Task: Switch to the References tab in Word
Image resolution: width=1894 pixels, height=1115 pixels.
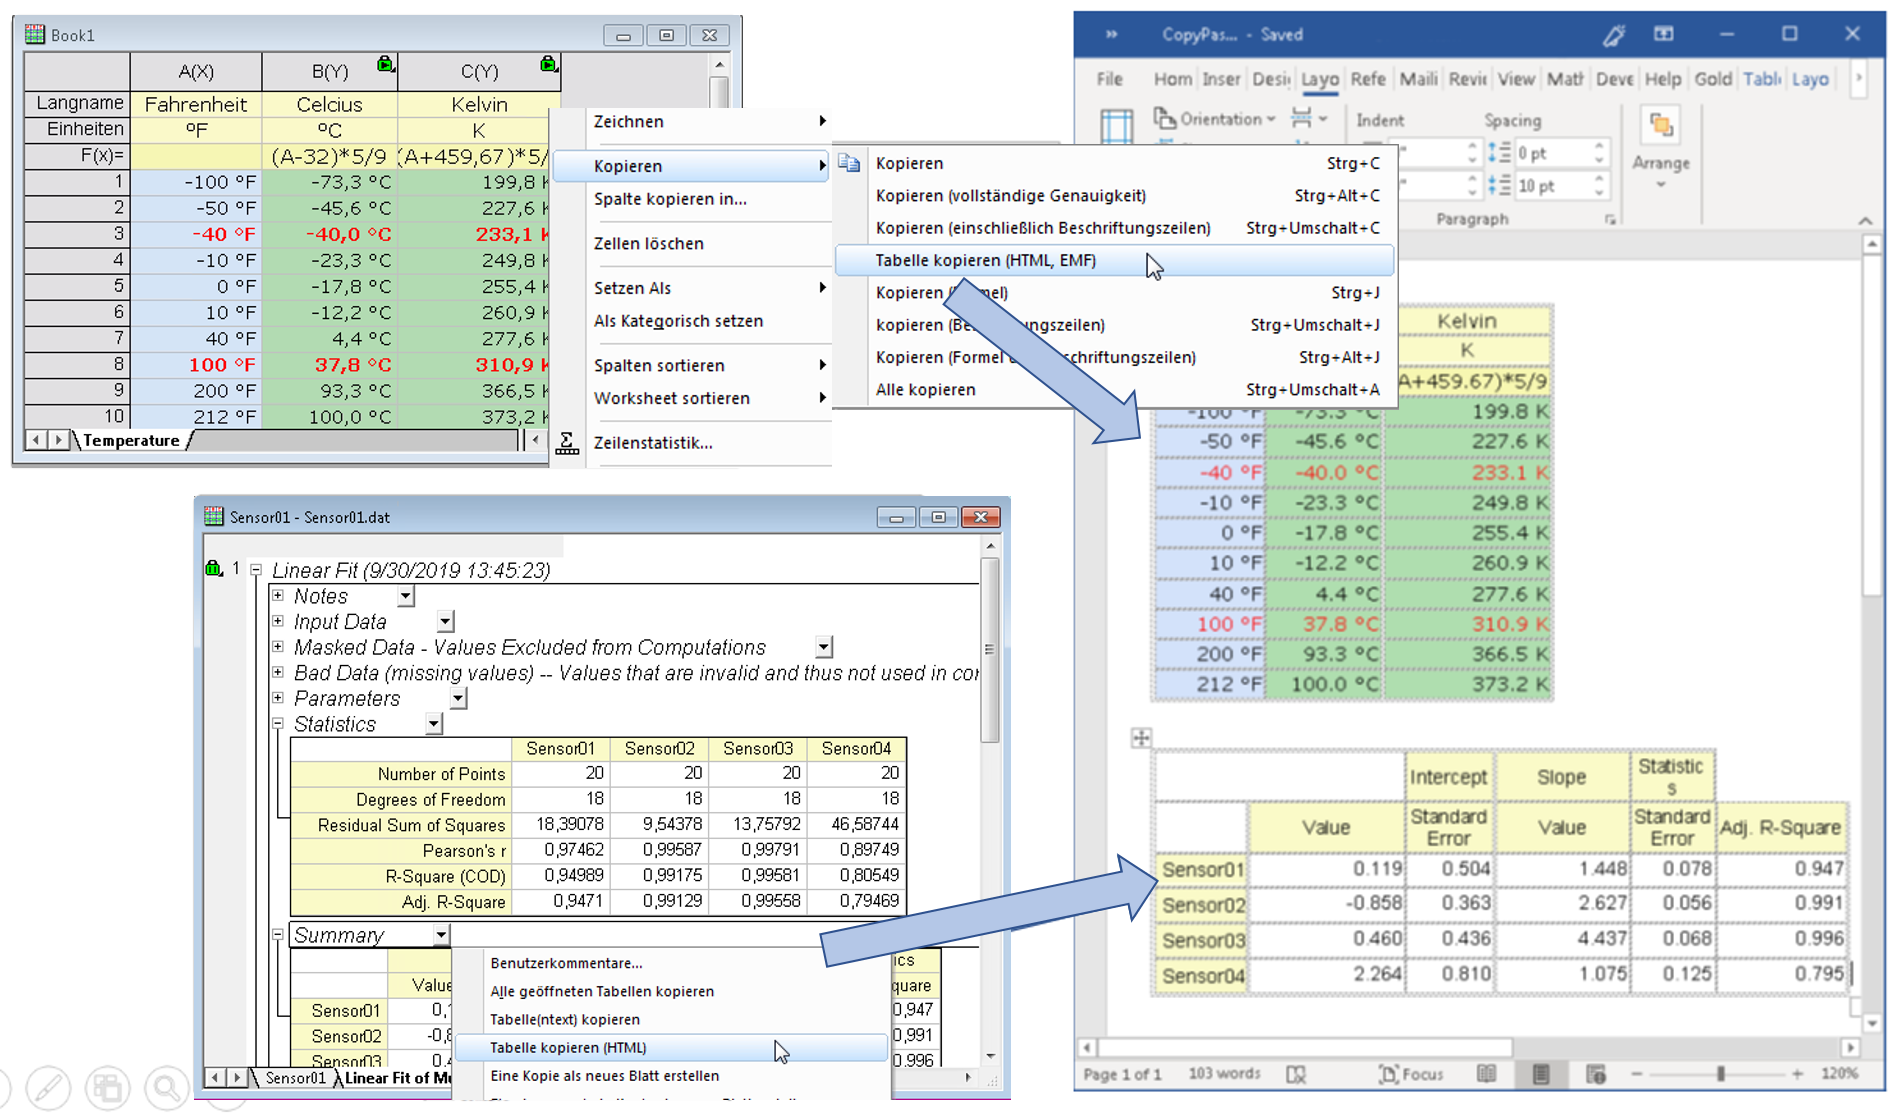Action: point(1368,79)
